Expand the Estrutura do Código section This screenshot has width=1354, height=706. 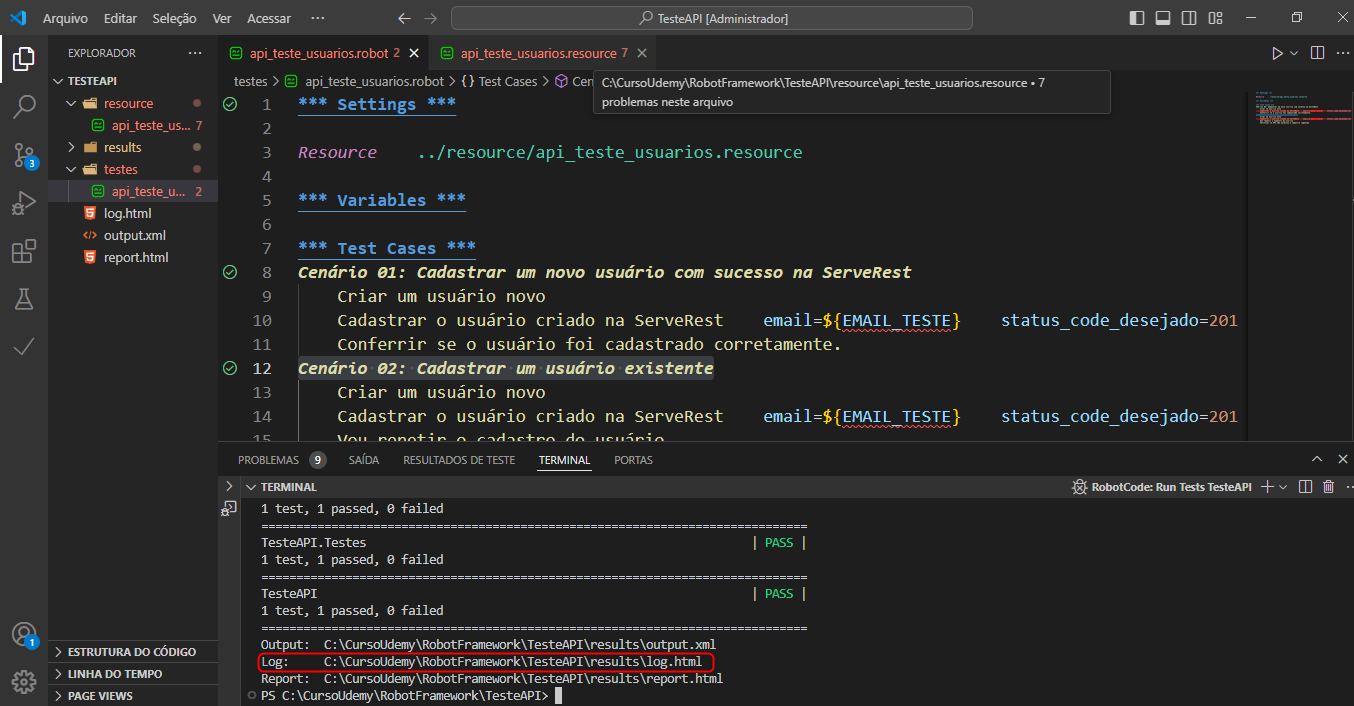(133, 651)
